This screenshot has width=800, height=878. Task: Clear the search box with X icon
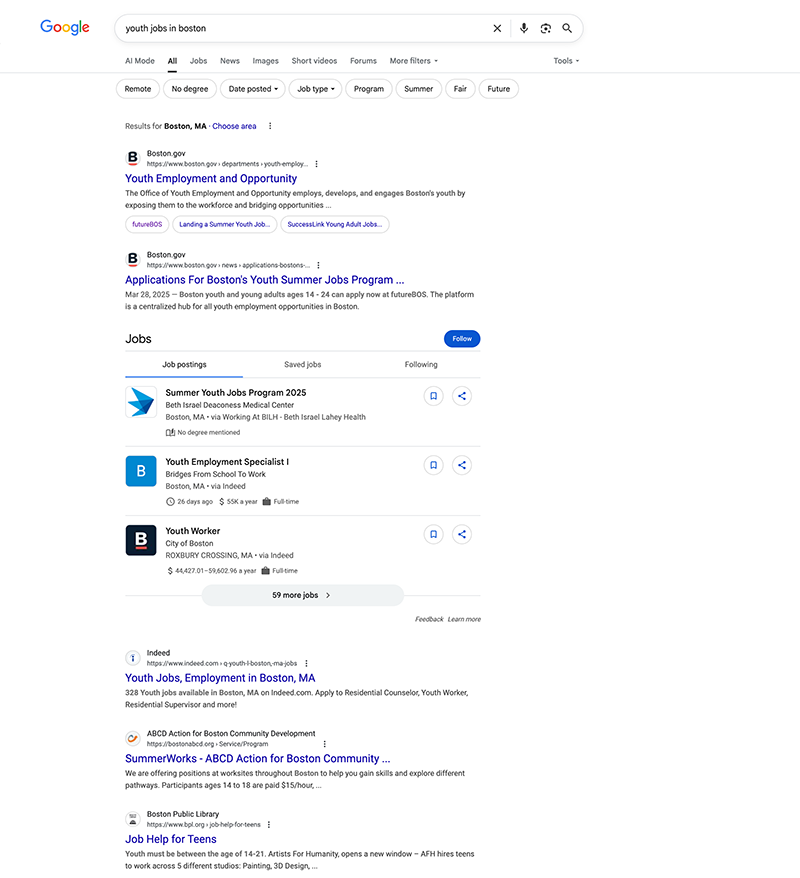[x=497, y=29]
